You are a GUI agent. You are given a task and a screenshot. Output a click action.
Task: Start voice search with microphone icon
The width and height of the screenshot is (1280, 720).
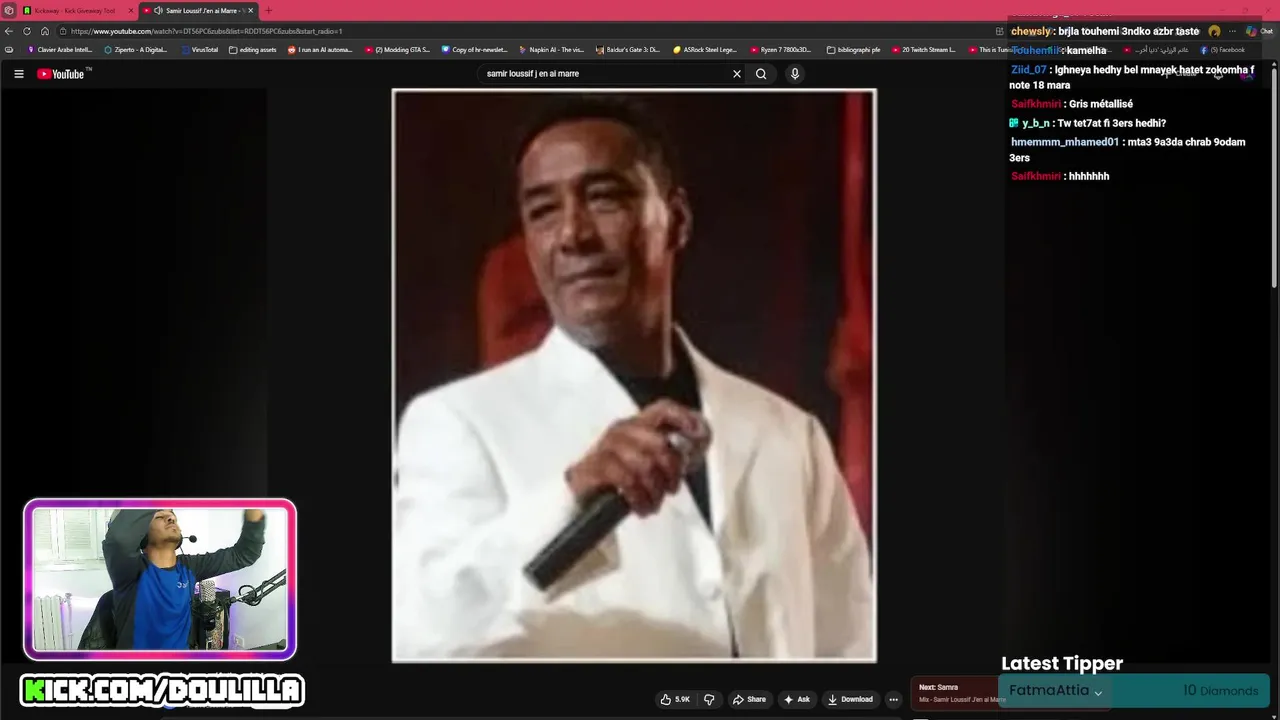(795, 74)
